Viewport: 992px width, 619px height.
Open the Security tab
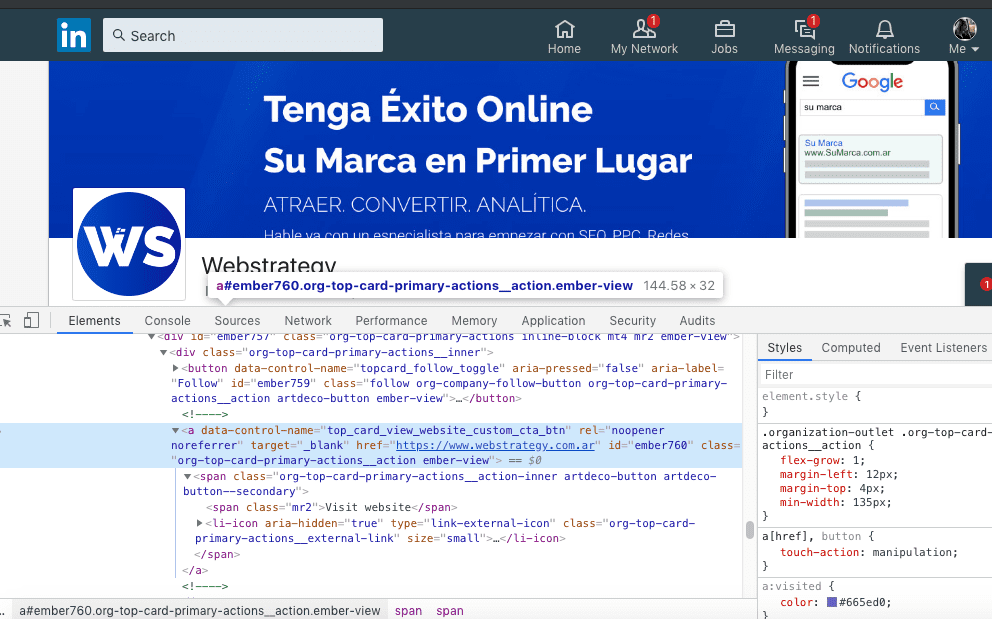pyautogui.click(x=632, y=321)
